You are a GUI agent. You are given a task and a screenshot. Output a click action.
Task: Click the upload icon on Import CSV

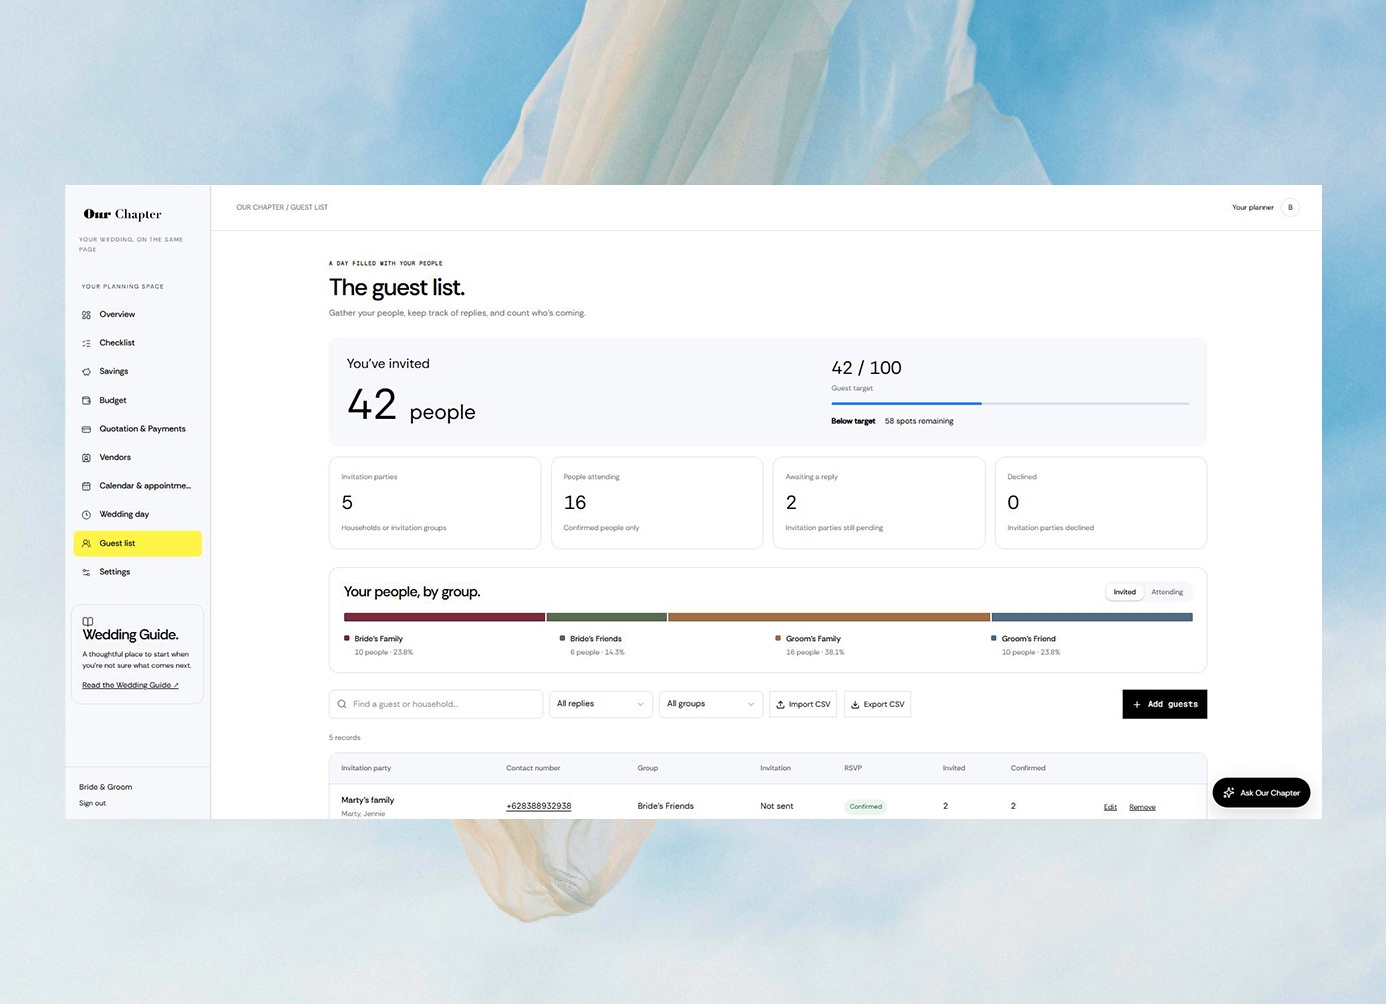click(780, 704)
